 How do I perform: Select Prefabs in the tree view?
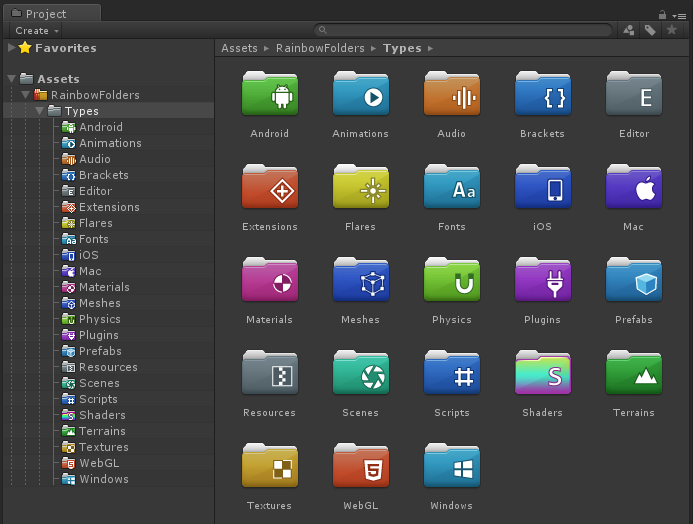click(100, 351)
